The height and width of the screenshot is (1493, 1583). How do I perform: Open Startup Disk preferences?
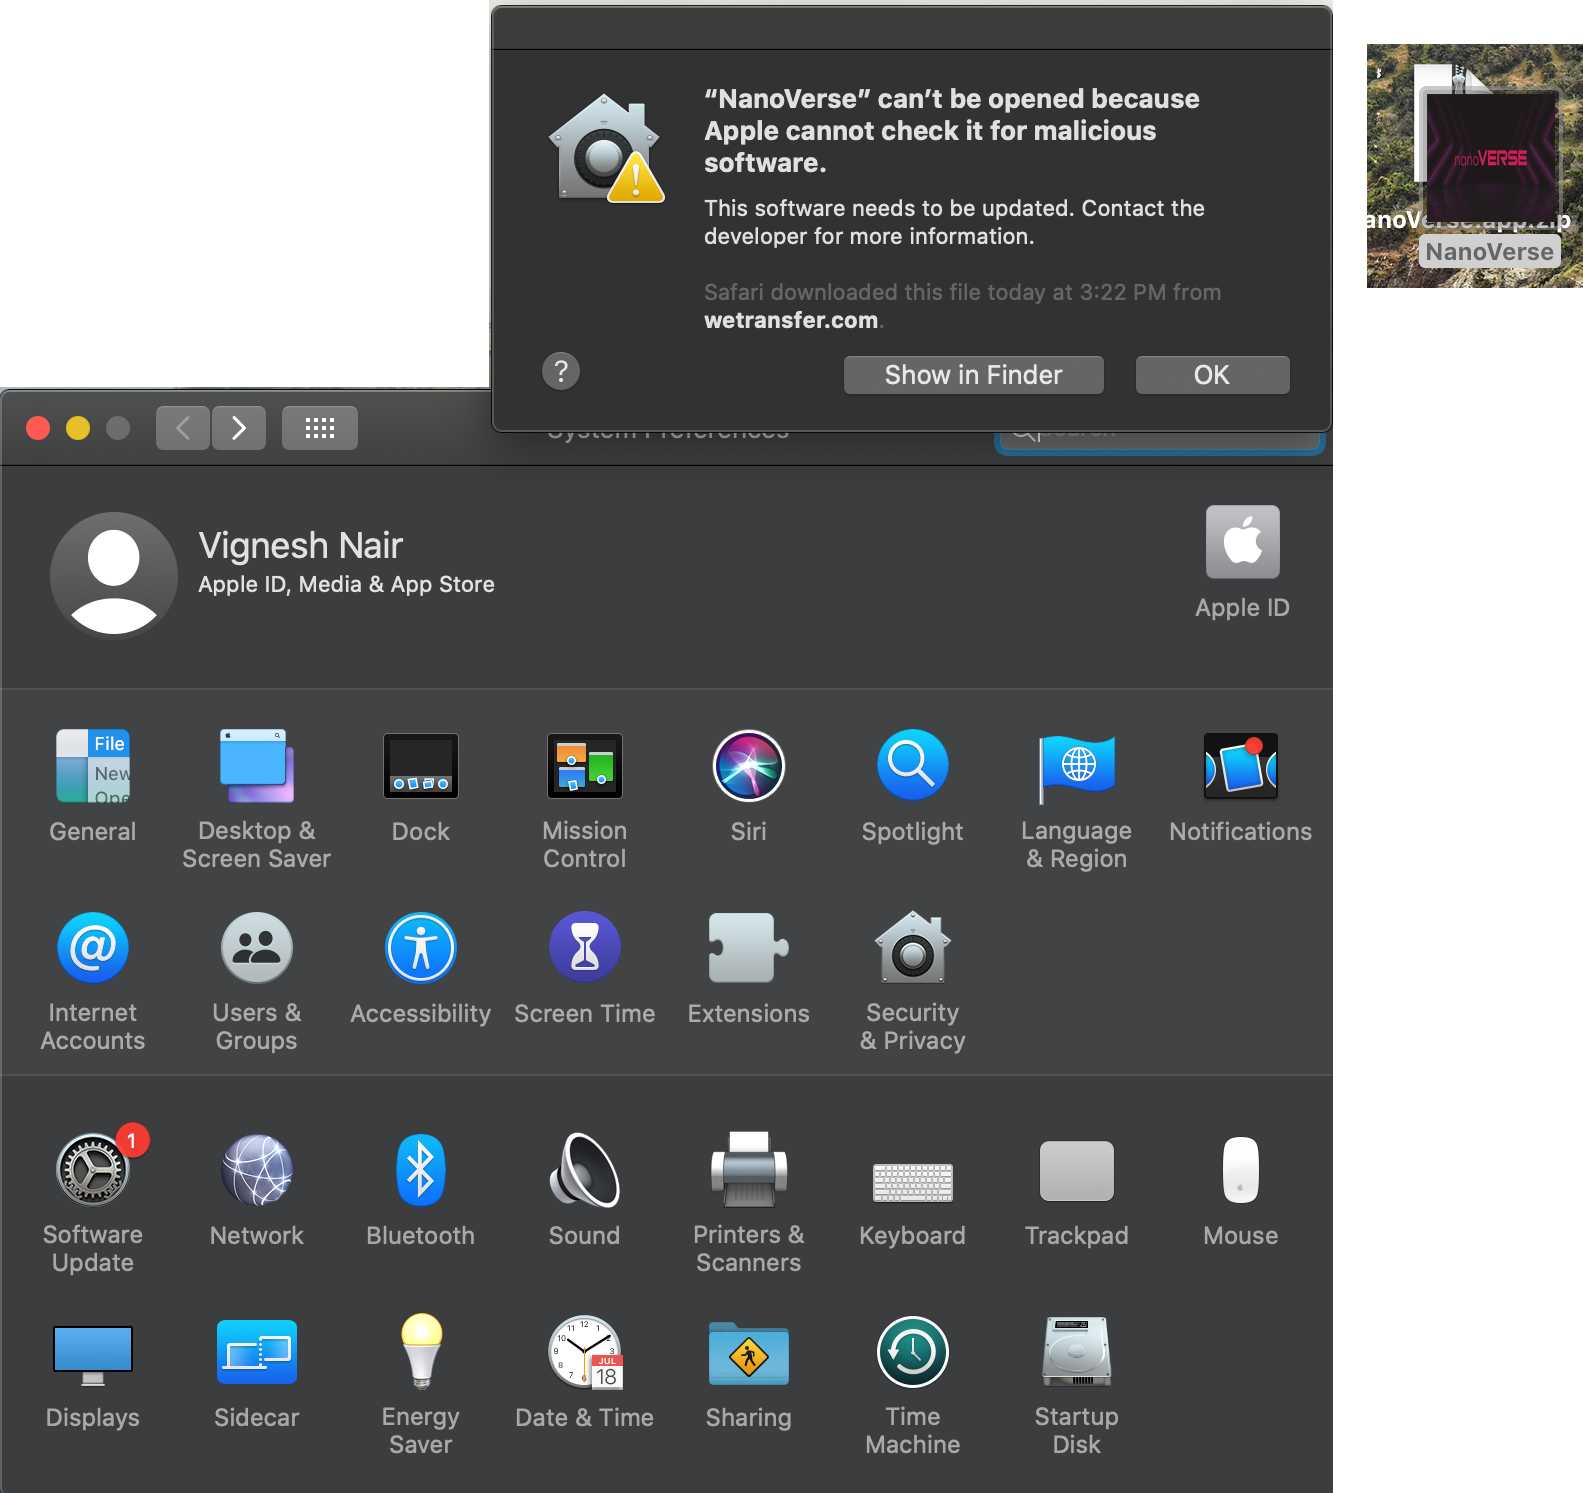click(1076, 1352)
